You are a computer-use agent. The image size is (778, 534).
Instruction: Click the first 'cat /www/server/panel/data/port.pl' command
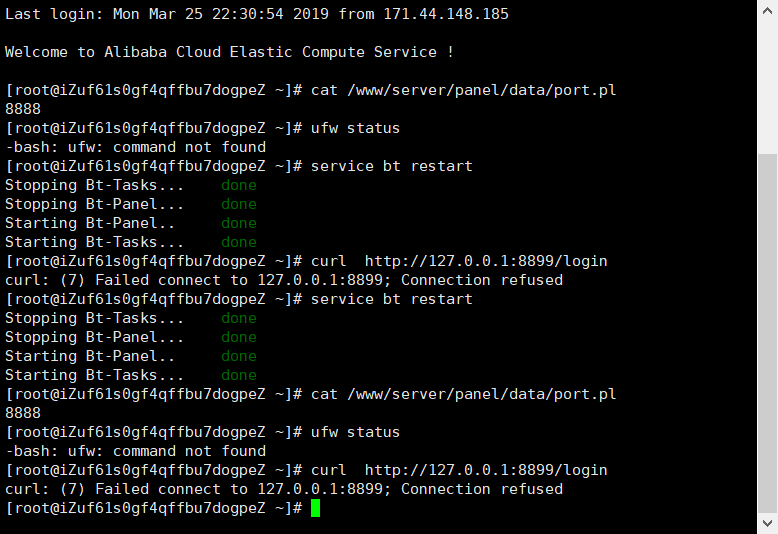coord(463,90)
